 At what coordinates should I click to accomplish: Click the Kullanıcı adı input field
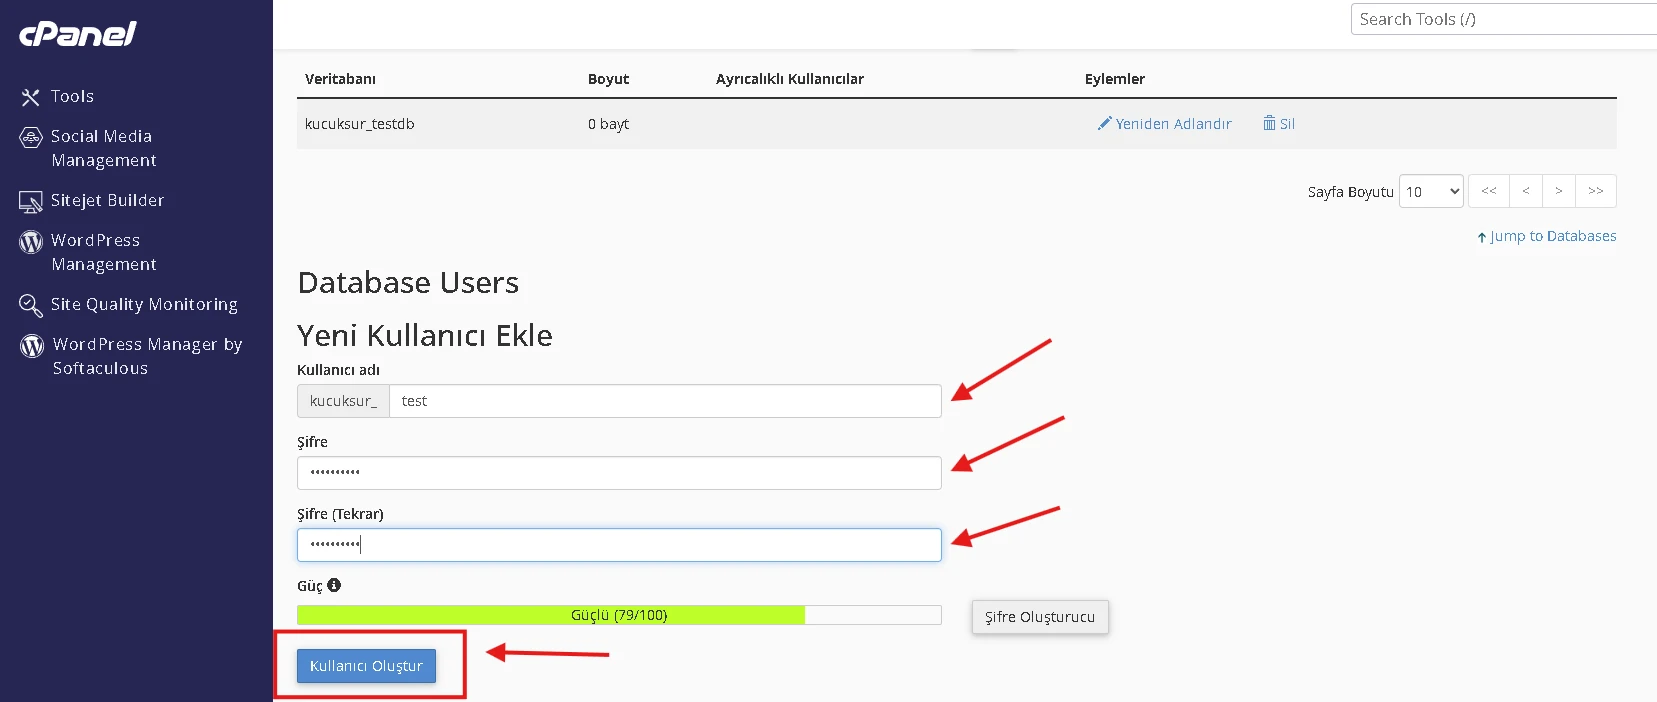coord(664,401)
